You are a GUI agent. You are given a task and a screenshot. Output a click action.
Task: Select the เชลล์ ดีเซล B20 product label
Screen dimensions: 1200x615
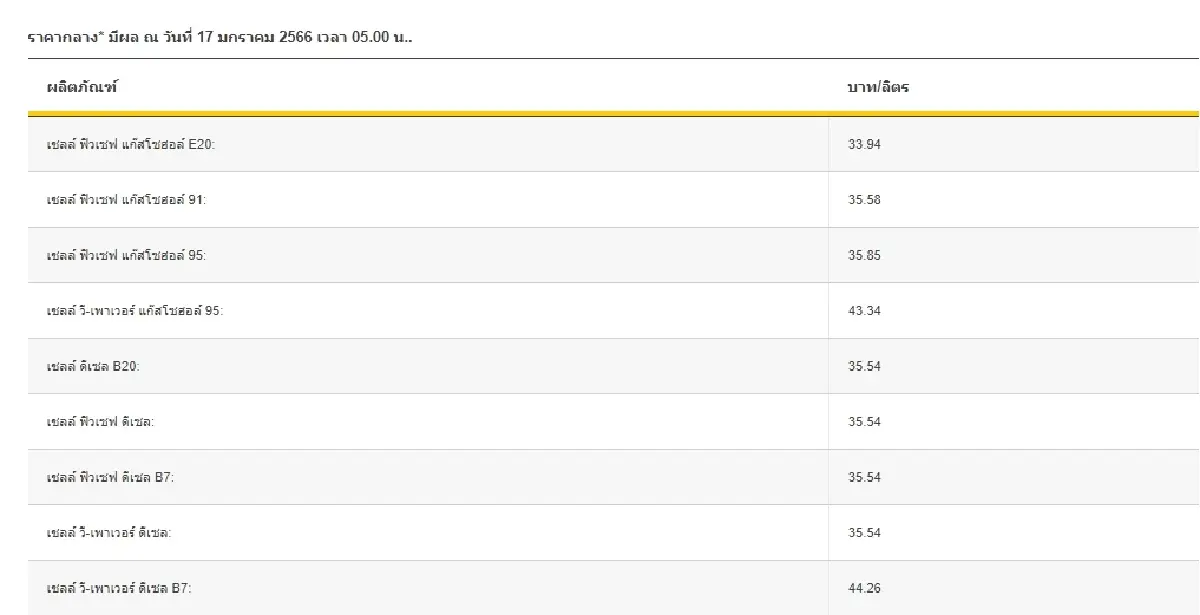pos(93,366)
